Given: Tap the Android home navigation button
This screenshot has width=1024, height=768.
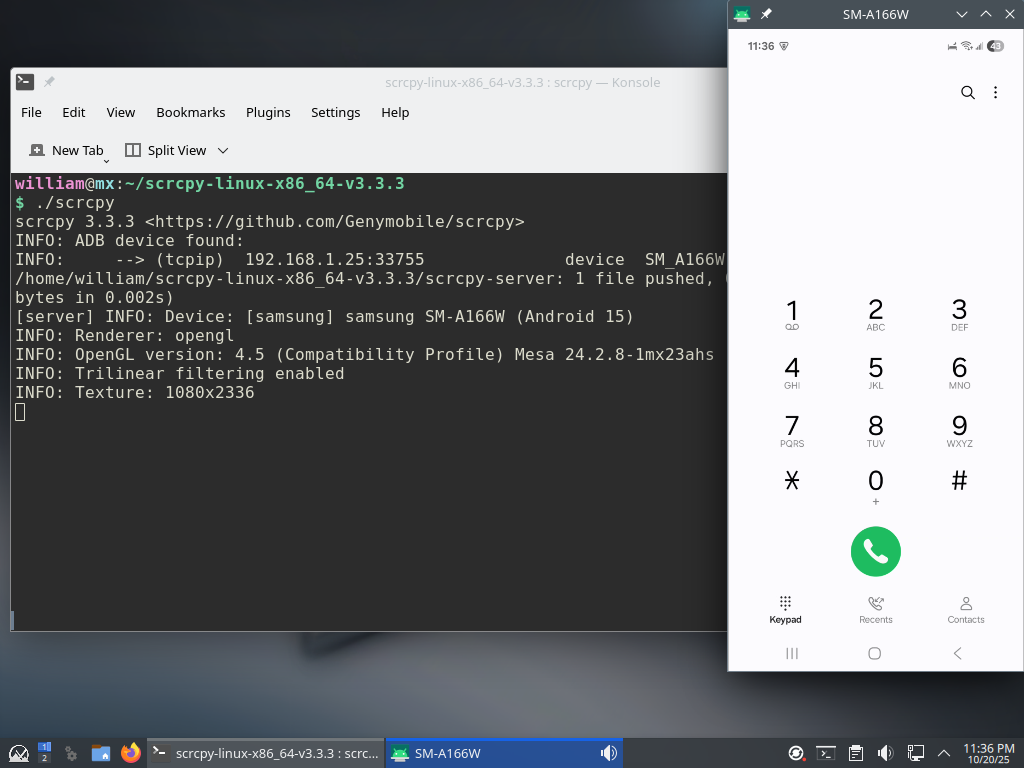Looking at the screenshot, I should [875, 653].
